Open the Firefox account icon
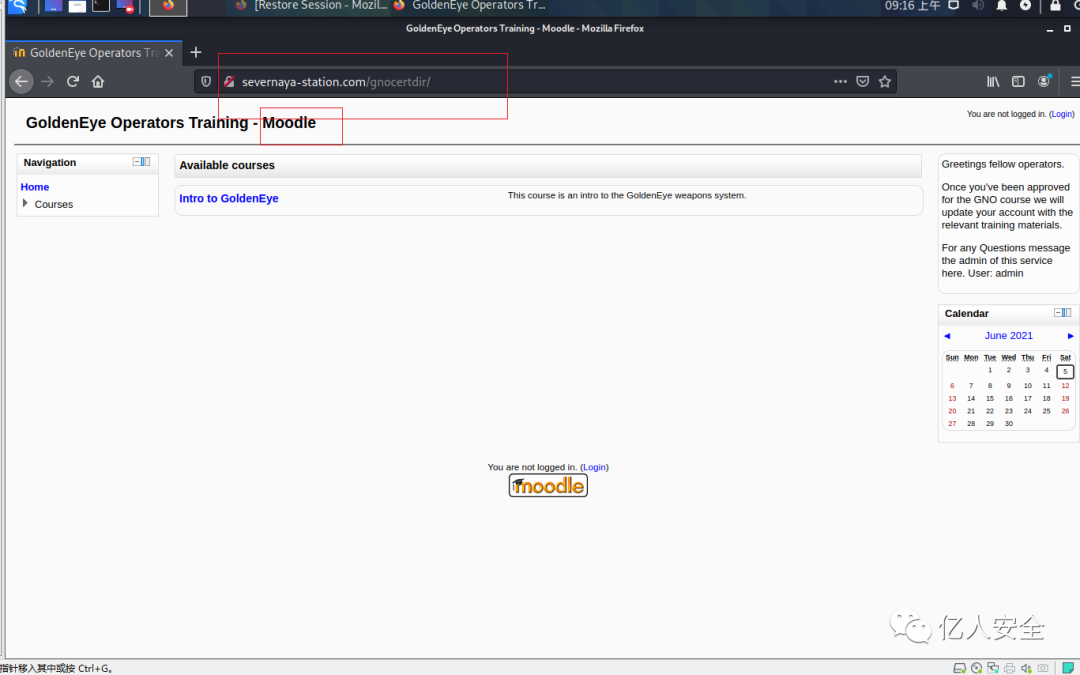The height and width of the screenshot is (675, 1080). click(1044, 81)
